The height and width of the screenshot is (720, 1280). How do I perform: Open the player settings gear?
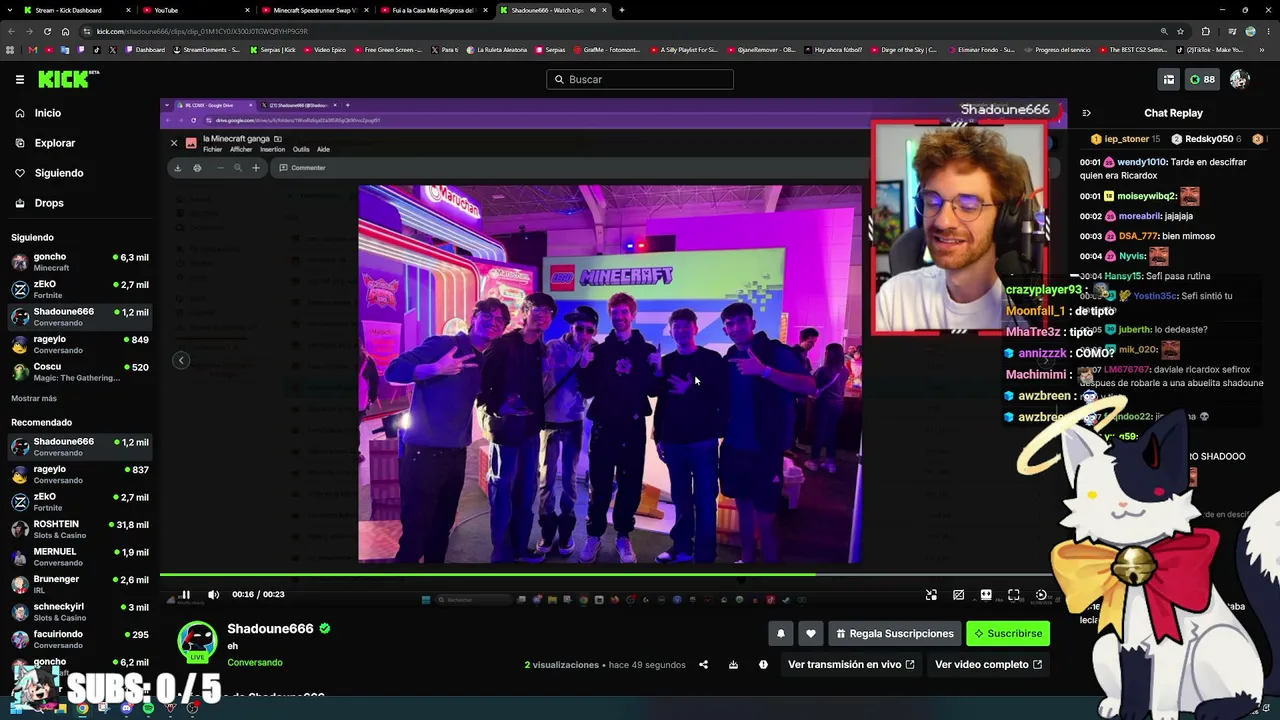pos(1041,595)
